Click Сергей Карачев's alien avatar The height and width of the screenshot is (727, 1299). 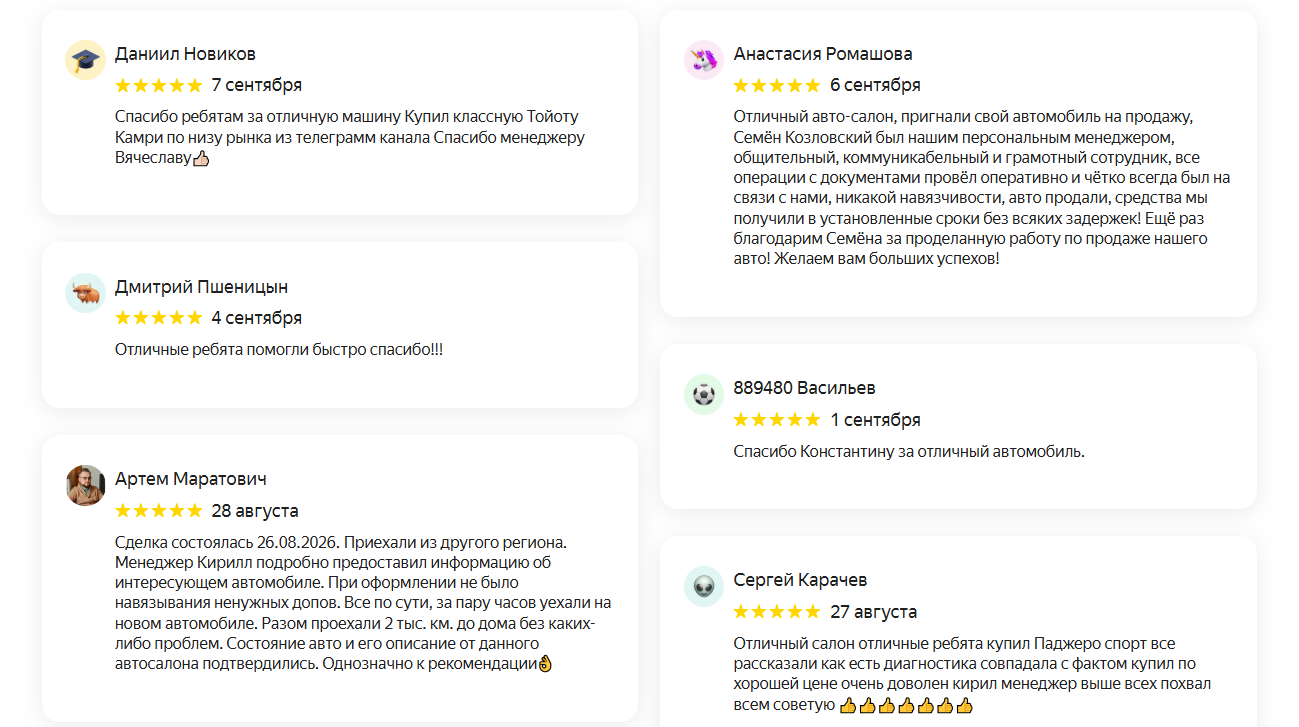704,586
